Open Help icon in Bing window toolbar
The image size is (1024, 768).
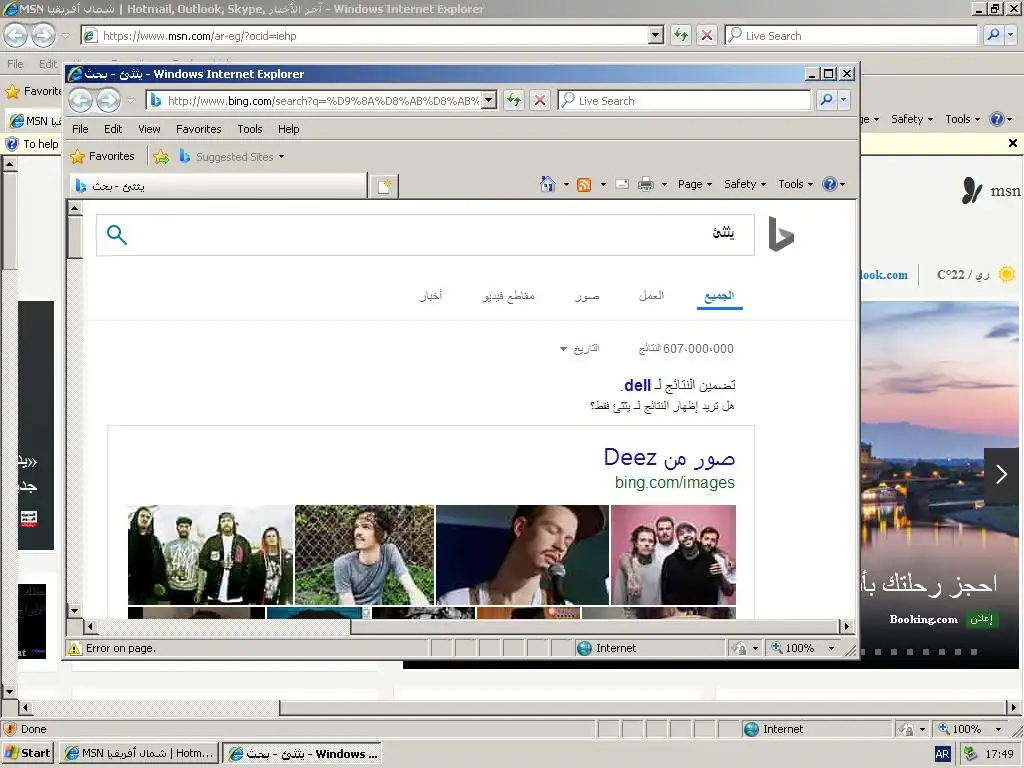tap(829, 184)
